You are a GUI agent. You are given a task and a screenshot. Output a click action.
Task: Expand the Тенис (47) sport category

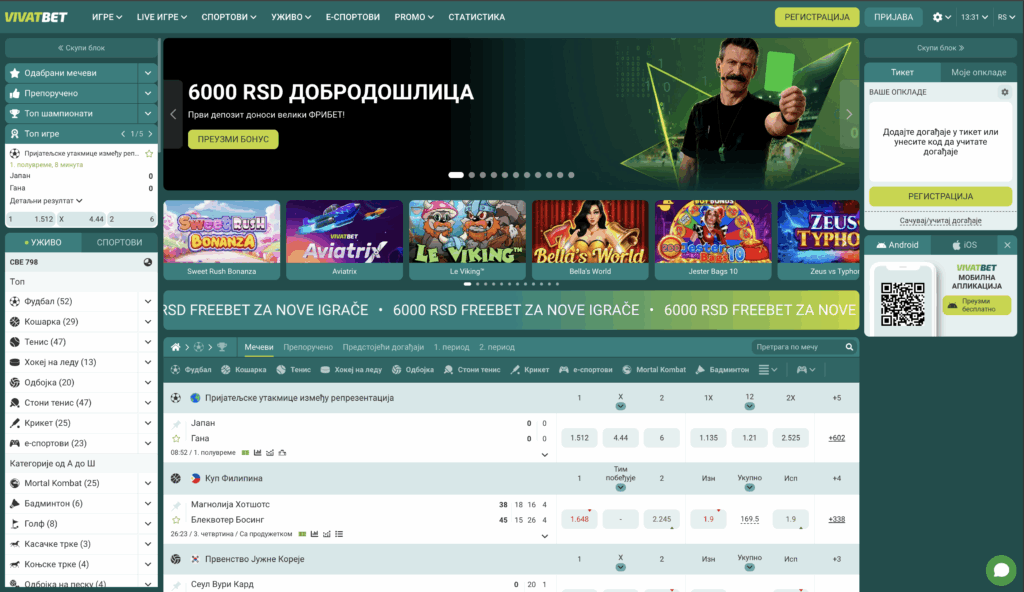[148, 342]
